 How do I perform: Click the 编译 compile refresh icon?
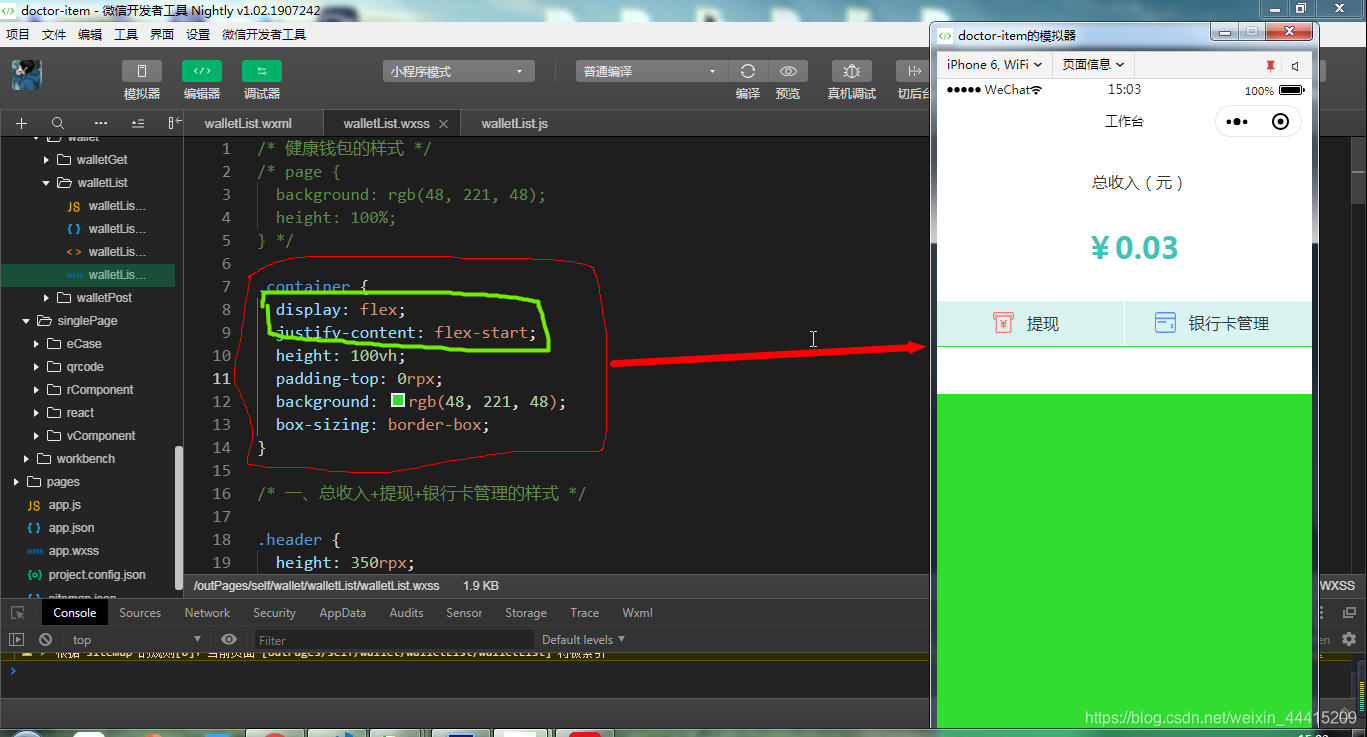pyautogui.click(x=748, y=71)
